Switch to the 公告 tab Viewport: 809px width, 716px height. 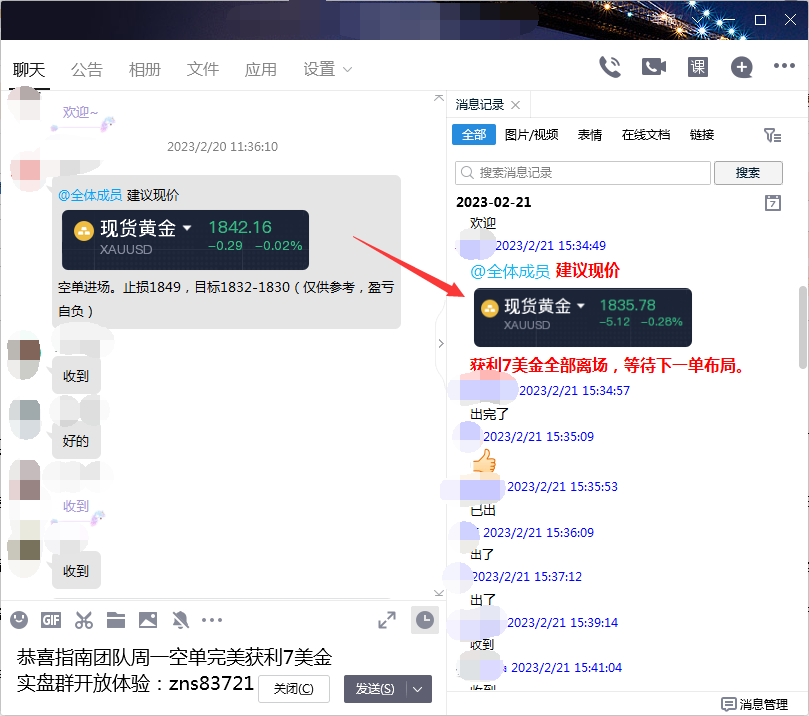click(x=87, y=69)
